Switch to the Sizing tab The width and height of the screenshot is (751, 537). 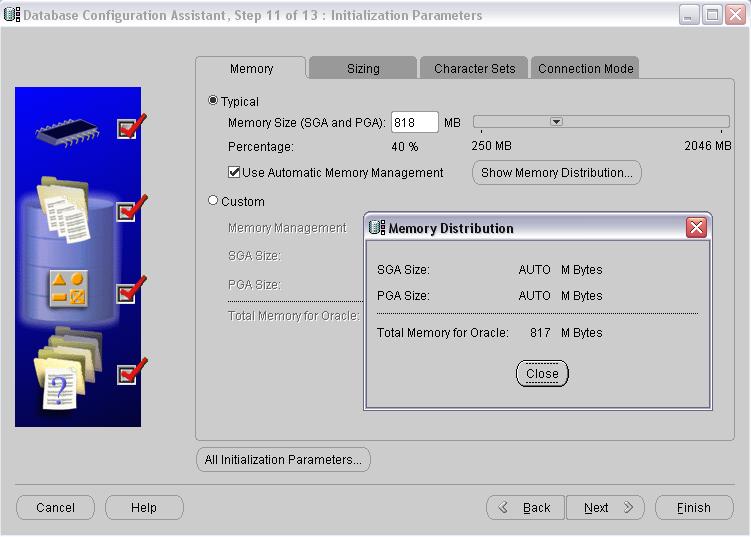click(363, 69)
